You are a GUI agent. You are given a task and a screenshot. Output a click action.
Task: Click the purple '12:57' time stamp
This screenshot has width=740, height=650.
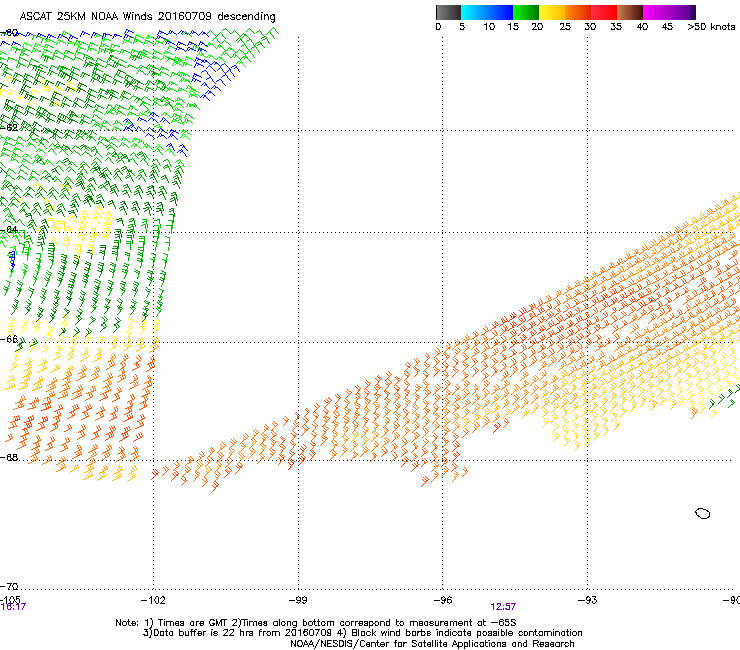(x=503, y=607)
